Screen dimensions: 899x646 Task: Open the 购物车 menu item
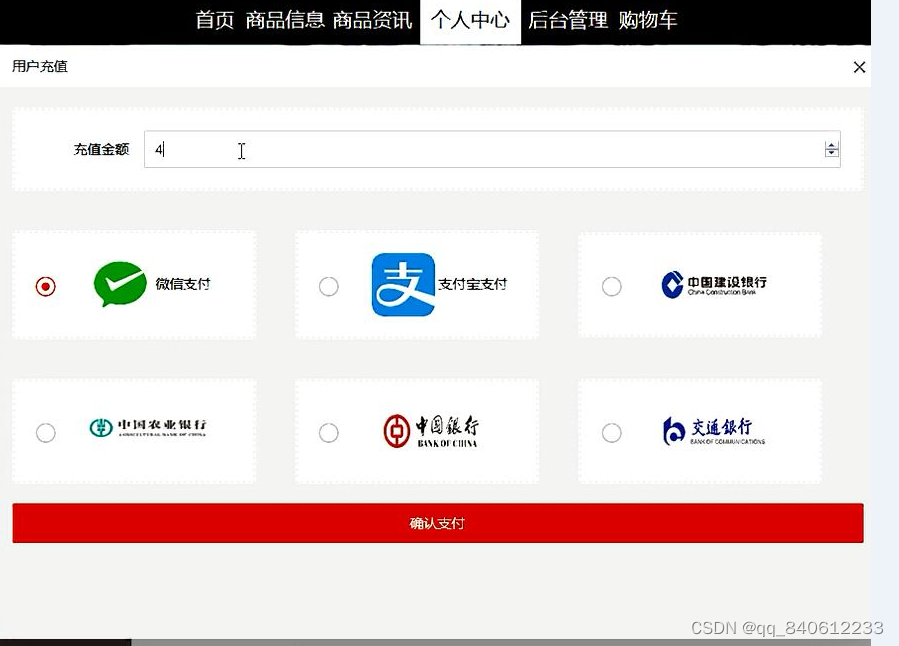click(x=648, y=20)
